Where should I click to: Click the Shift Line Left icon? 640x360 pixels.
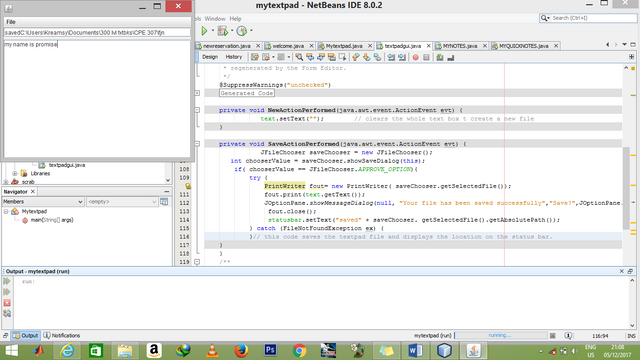coord(391,58)
